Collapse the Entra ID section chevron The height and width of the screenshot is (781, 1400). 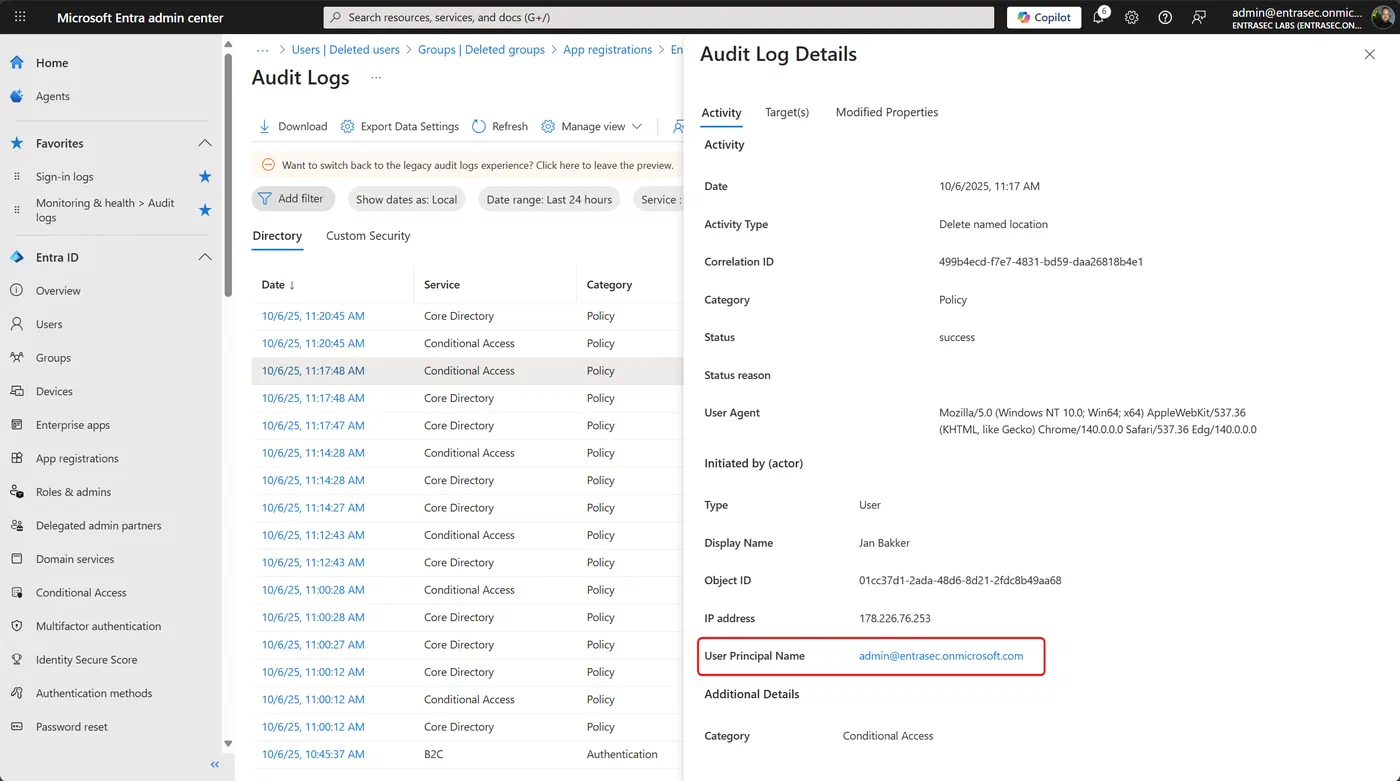(205, 257)
